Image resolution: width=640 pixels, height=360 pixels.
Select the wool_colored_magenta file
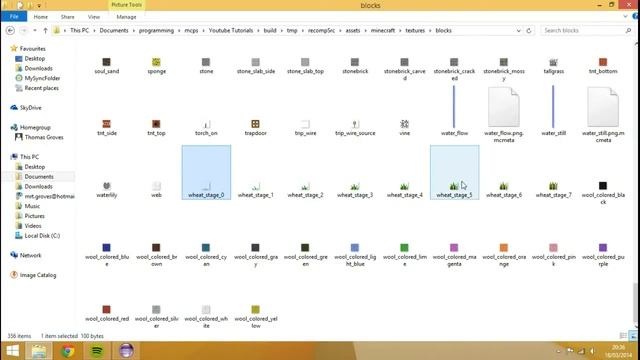(x=454, y=256)
